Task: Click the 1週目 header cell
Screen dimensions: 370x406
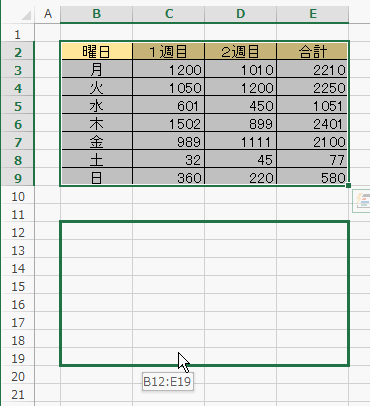Action: tap(169, 52)
